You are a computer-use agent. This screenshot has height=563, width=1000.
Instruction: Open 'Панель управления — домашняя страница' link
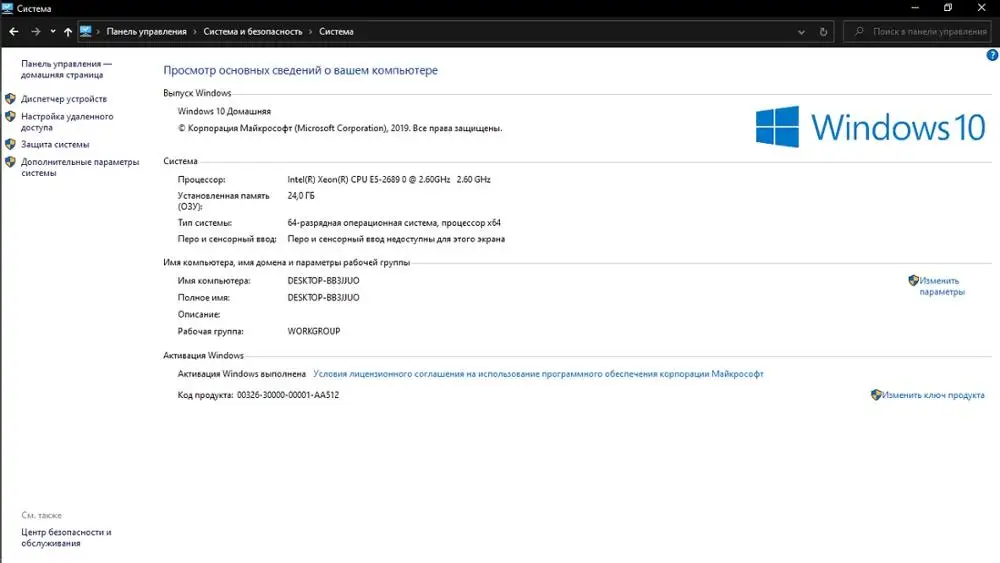pos(66,69)
